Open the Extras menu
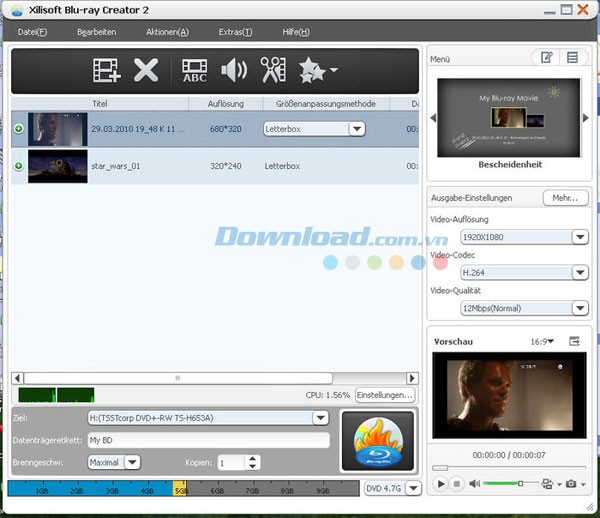This screenshot has width=600, height=518. tap(235, 32)
